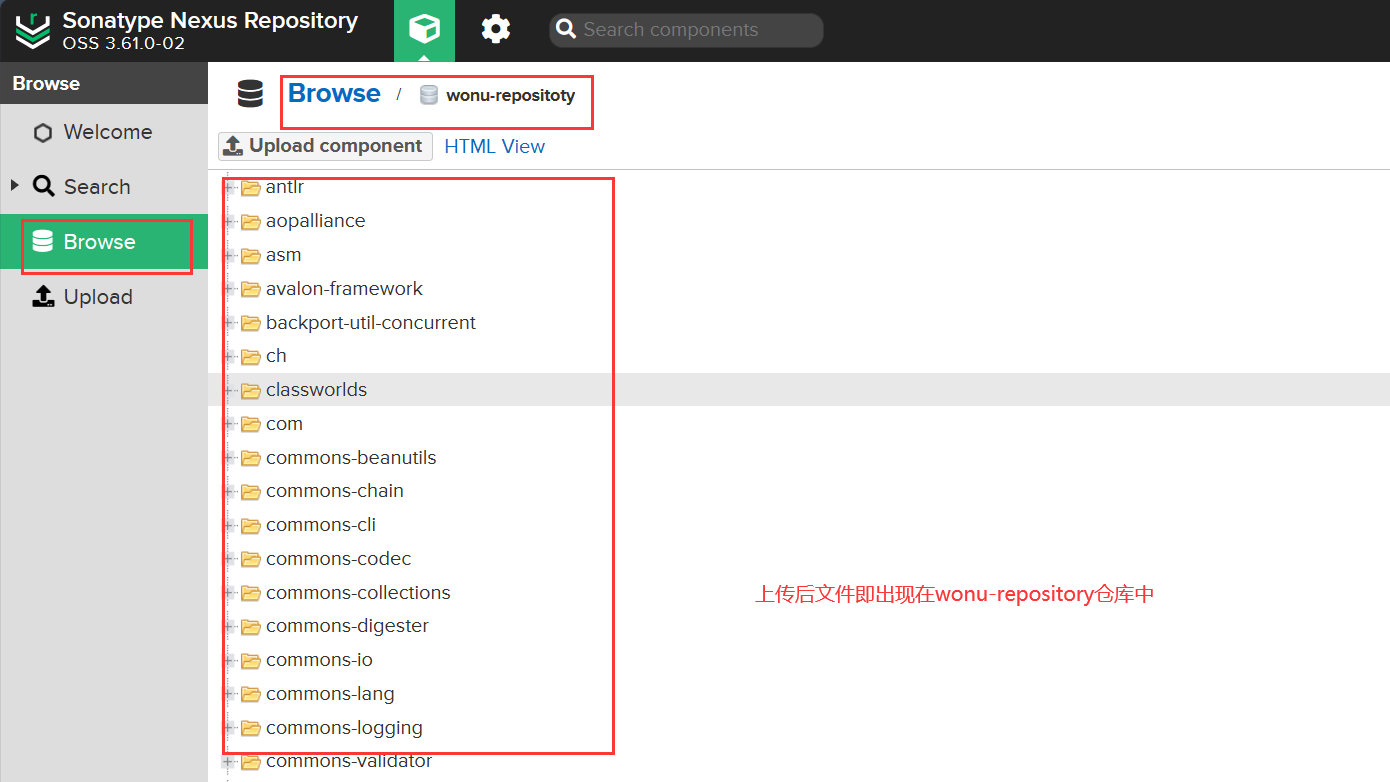Click the Upload tray icon in sidebar
1390x782 pixels.
coord(43,296)
